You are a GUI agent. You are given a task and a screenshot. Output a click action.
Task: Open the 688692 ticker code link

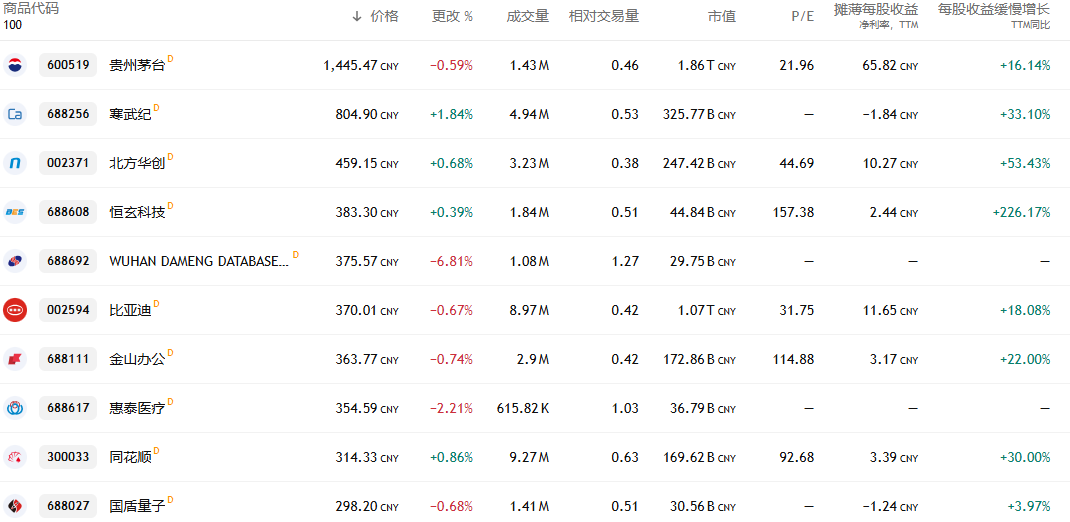(68, 261)
